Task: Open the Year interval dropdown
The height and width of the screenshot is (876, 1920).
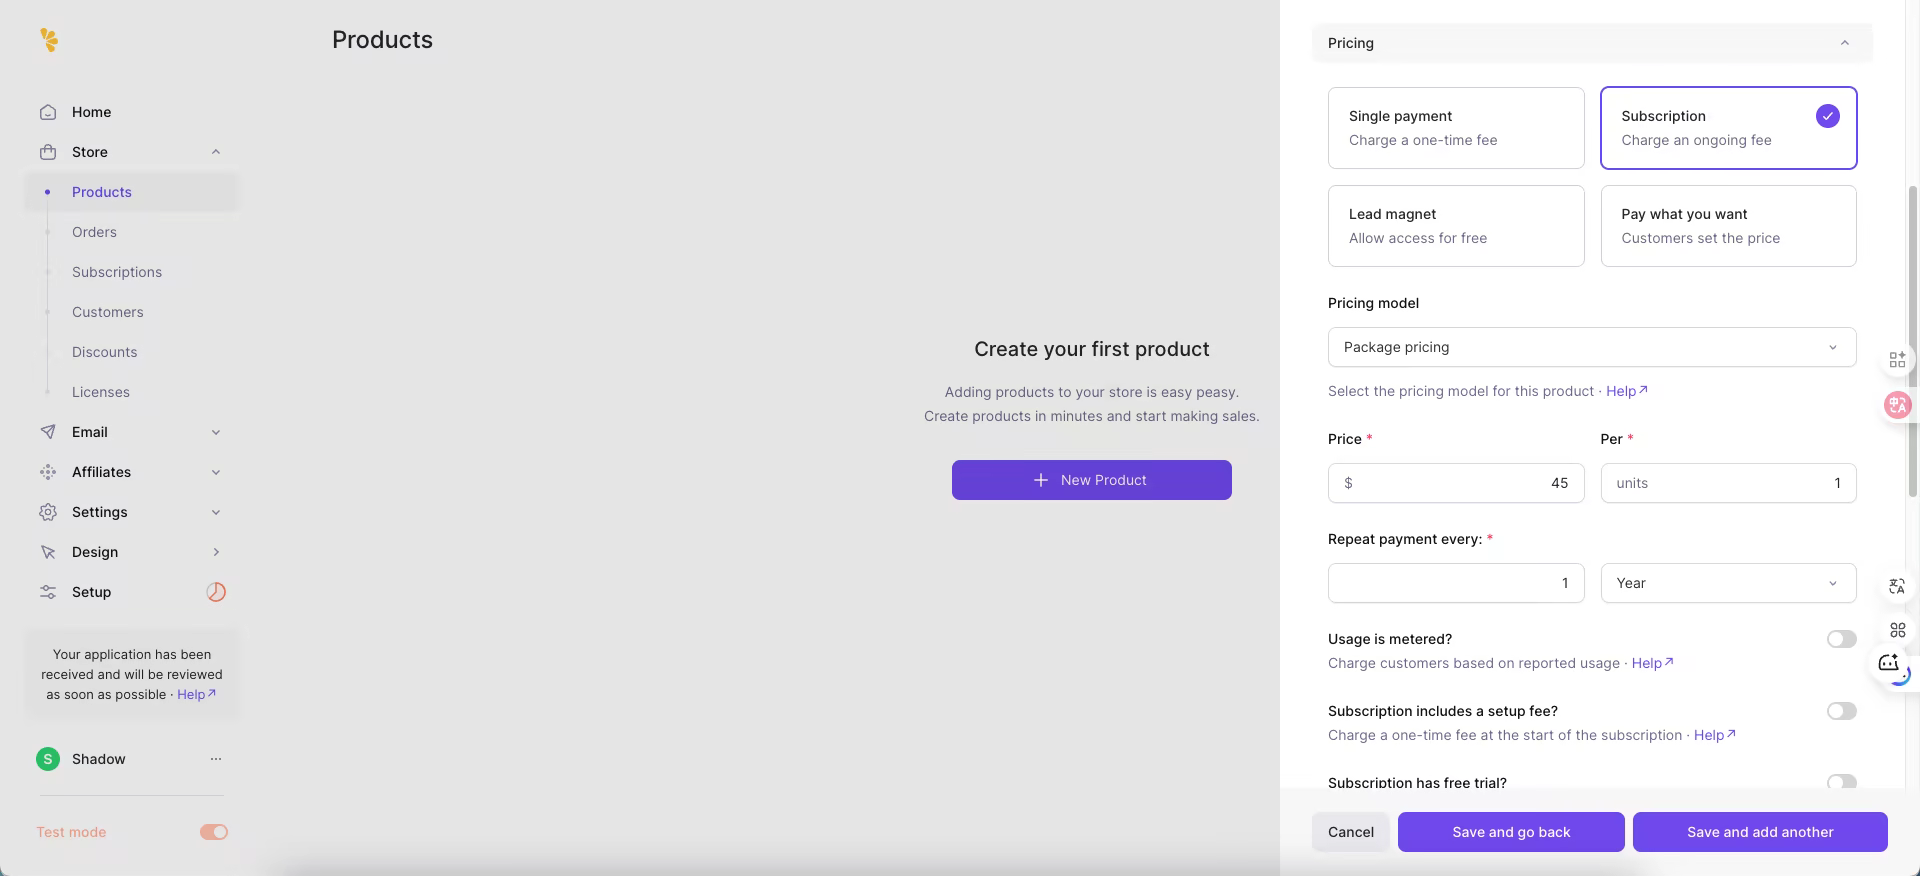Action: [1728, 583]
